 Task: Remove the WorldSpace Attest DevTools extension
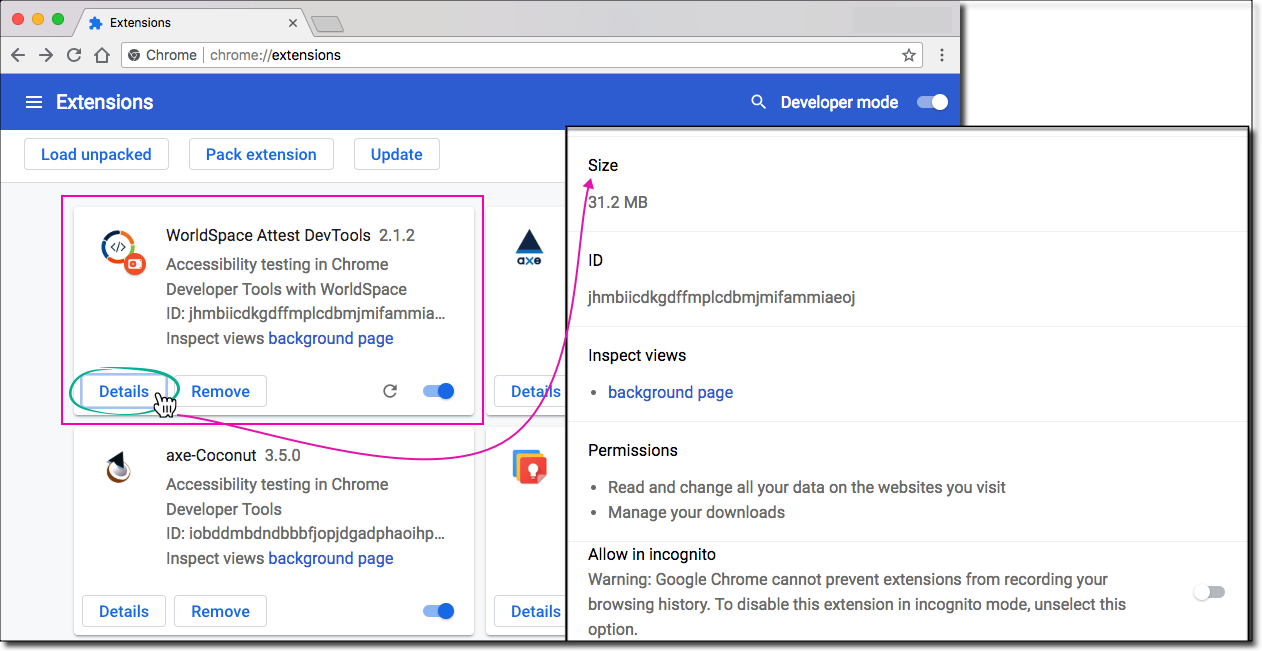(220, 391)
